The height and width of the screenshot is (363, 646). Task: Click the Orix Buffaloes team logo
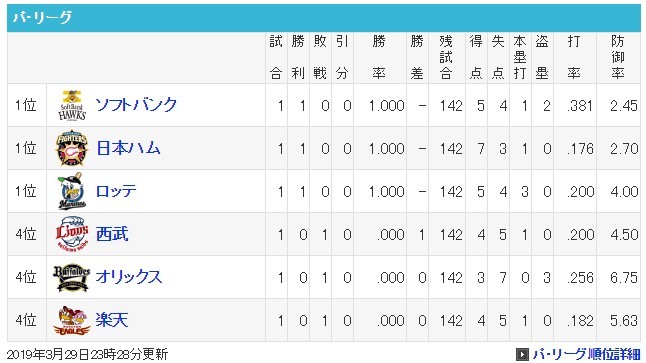point(72,277)
